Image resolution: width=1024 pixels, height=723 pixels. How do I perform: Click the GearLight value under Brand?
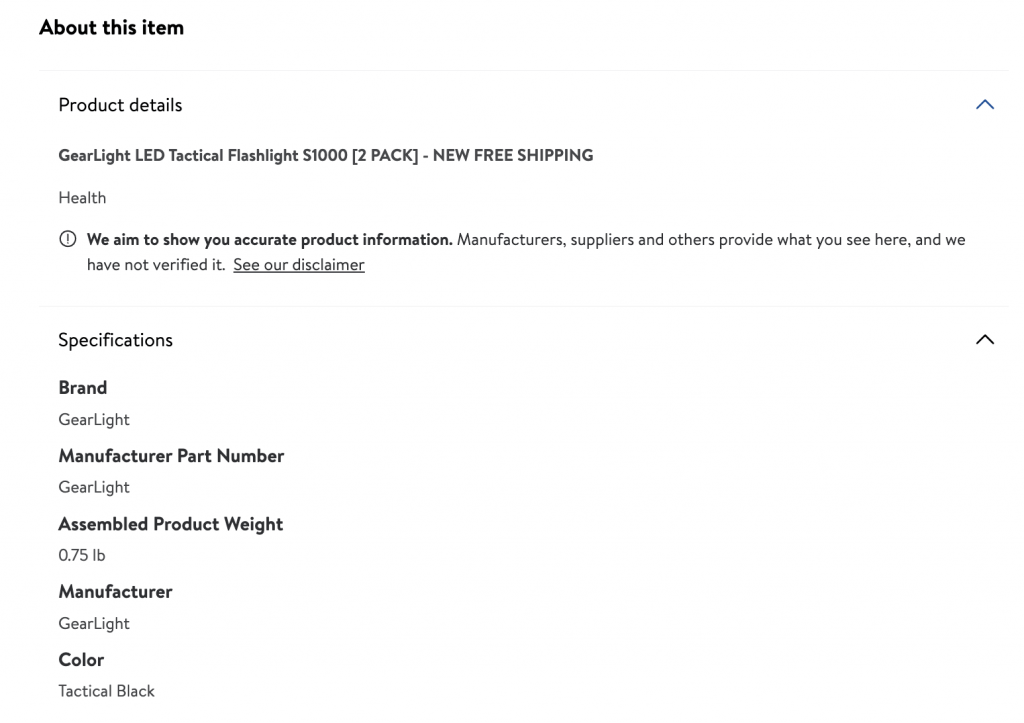[x=94, y=420]
